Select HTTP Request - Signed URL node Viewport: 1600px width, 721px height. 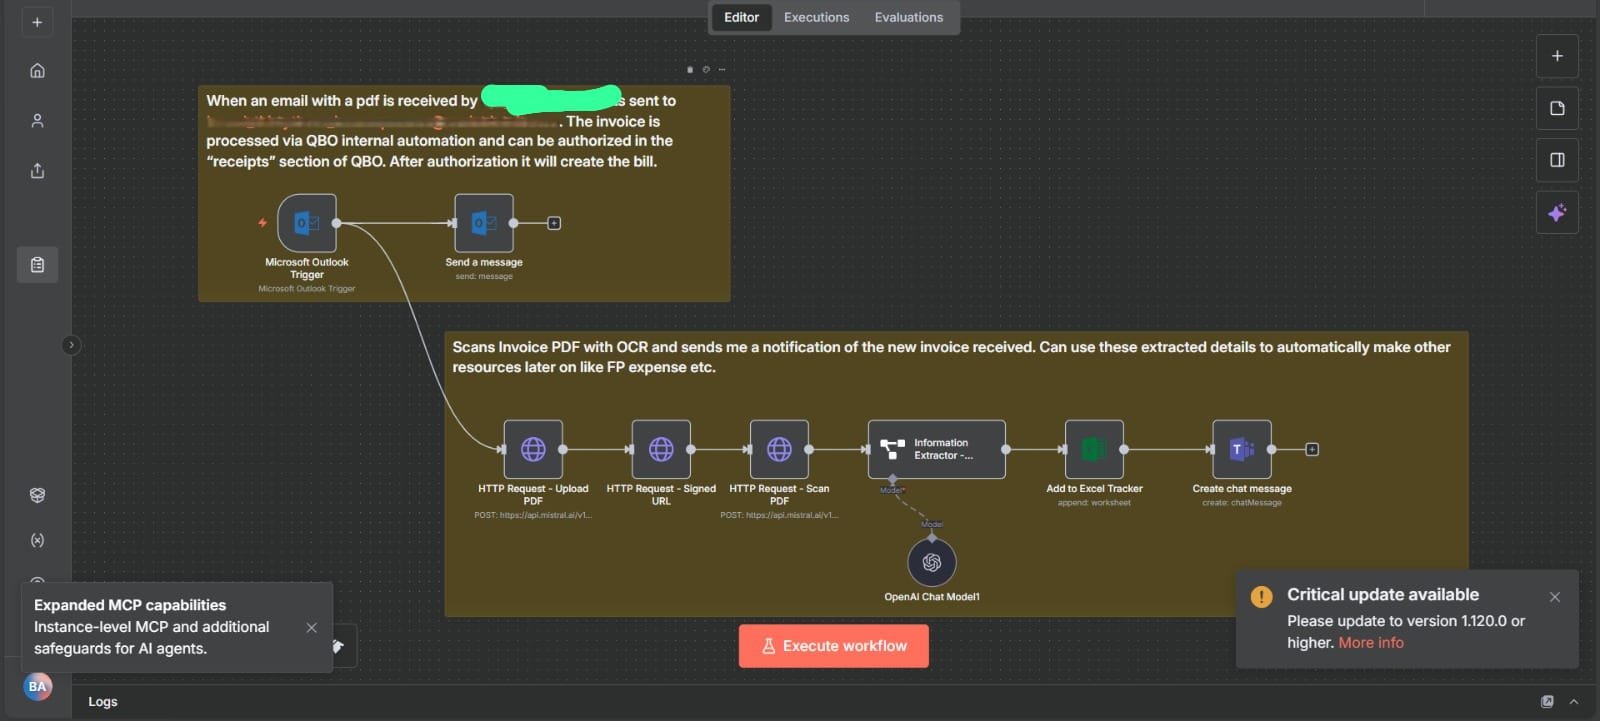[x=661, y=449]
